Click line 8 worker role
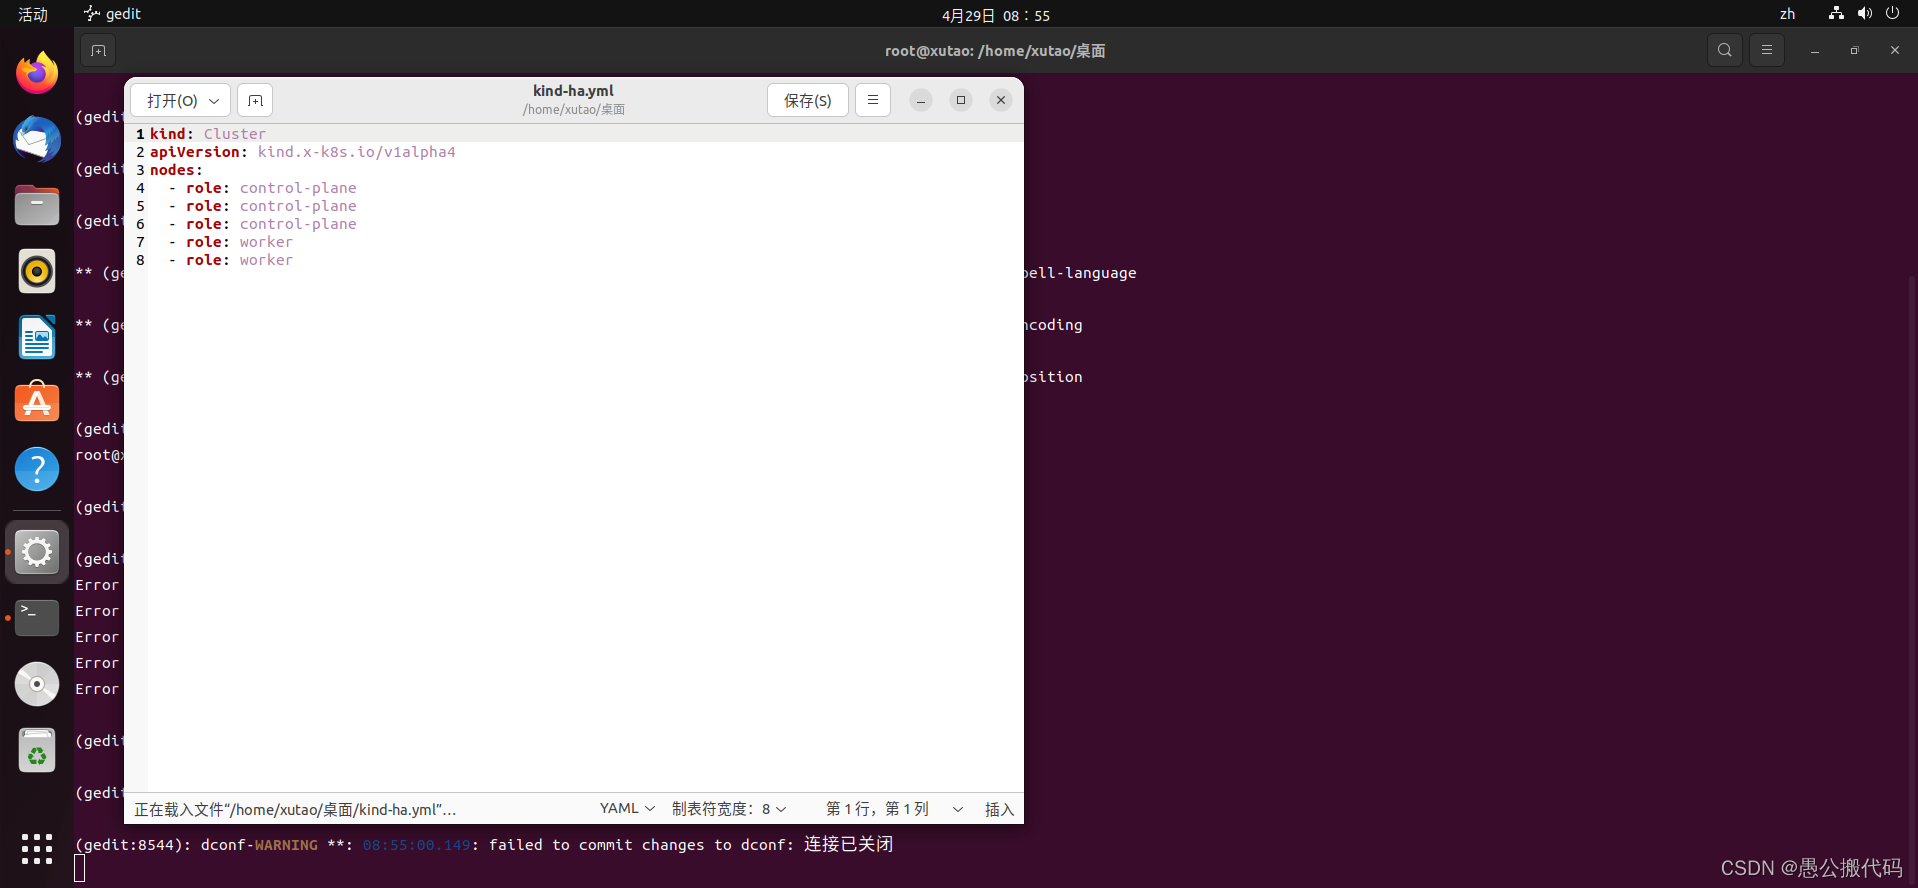The image size is (1918, 888). pos(231,260)
